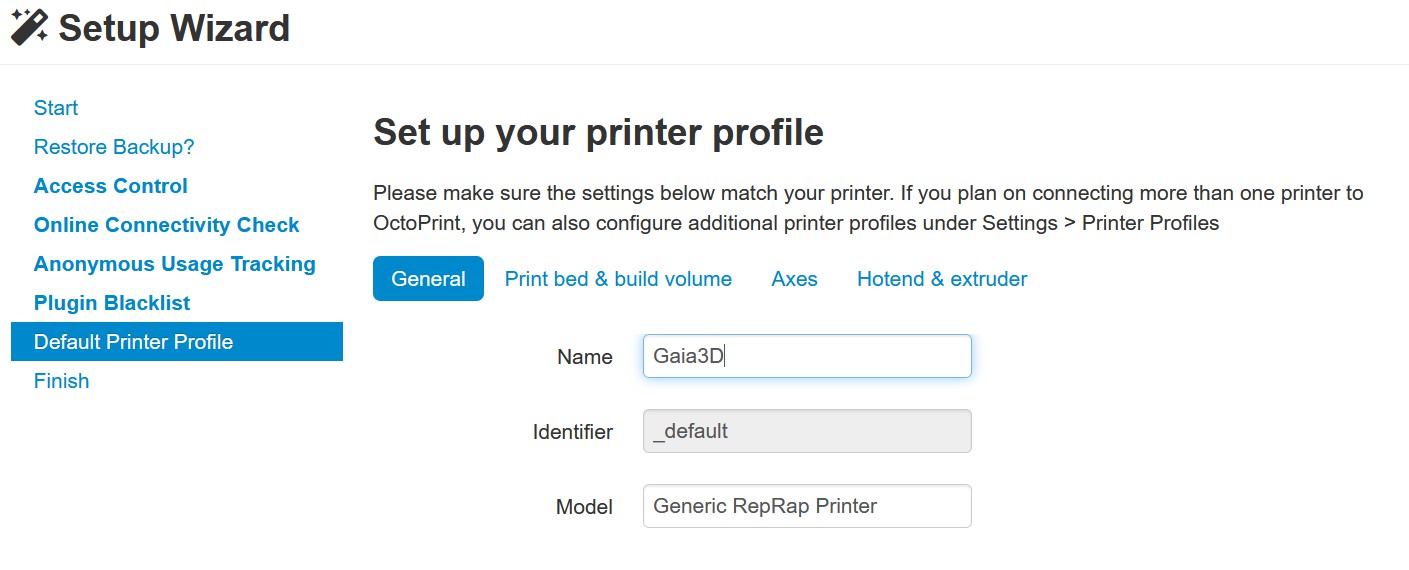
Task: Click the Model field with Generic RepRap Printer
Action: [807, 506]
